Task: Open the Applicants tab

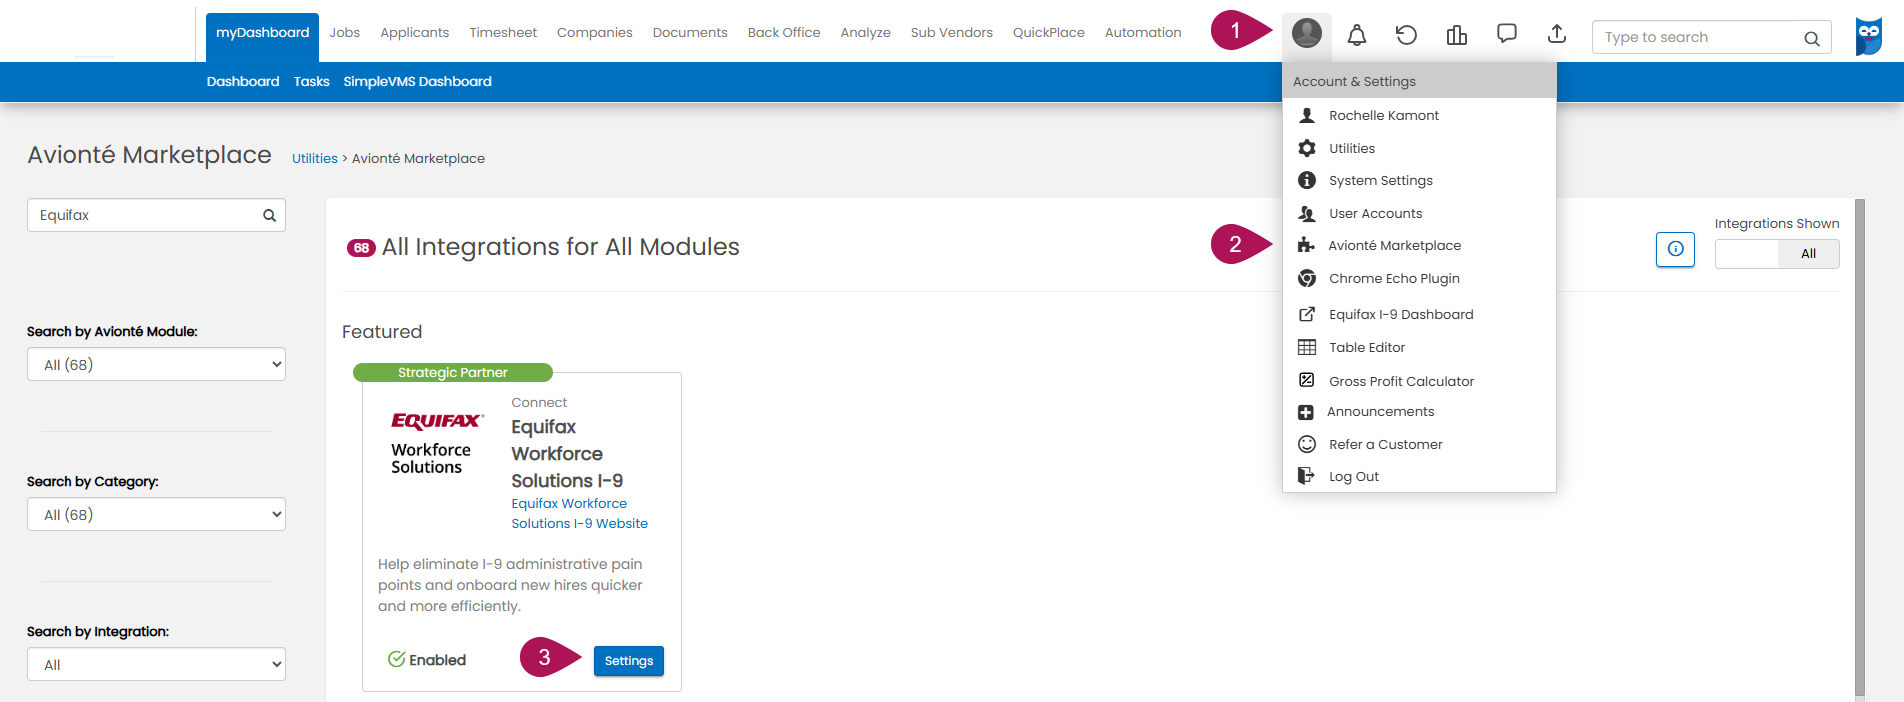Action: 414,33
